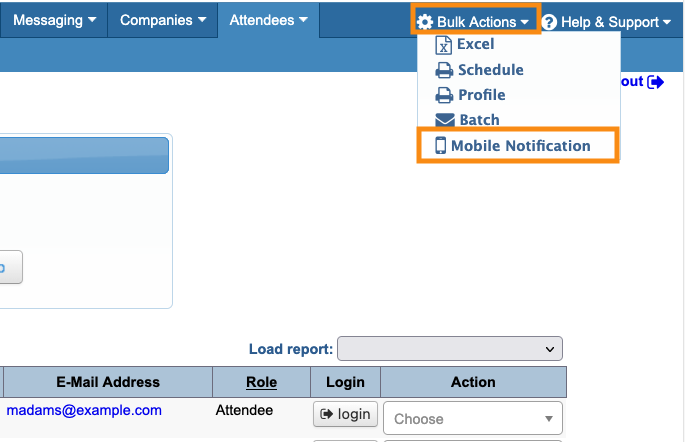Open the Messaging dropdown menu
This screenshot has height=442, width=685.
point(54,20)
